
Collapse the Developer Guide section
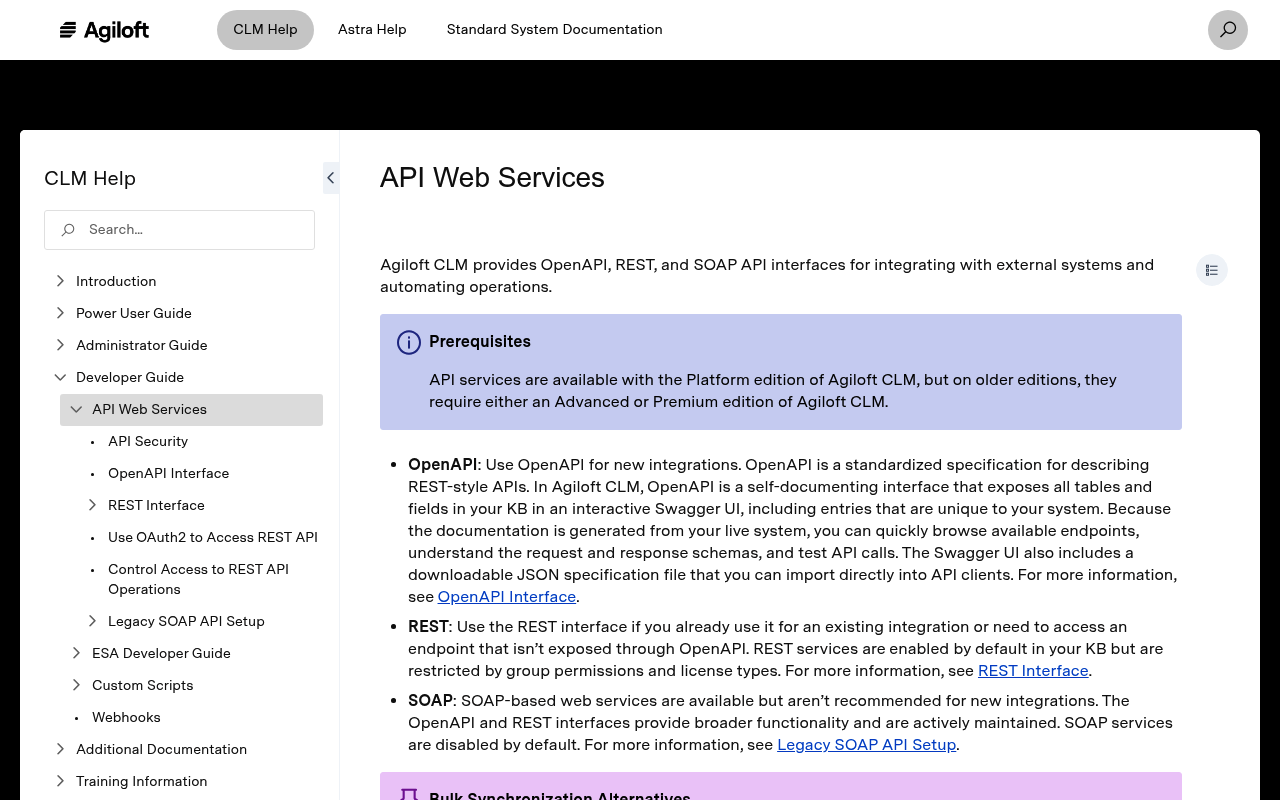[60, 377]
